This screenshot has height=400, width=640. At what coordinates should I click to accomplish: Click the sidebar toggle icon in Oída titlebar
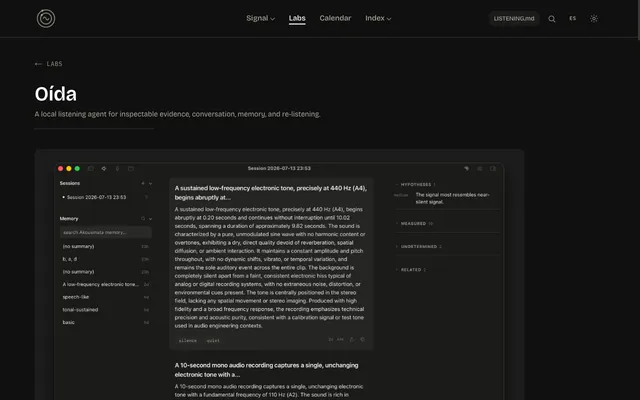point(91,168)
